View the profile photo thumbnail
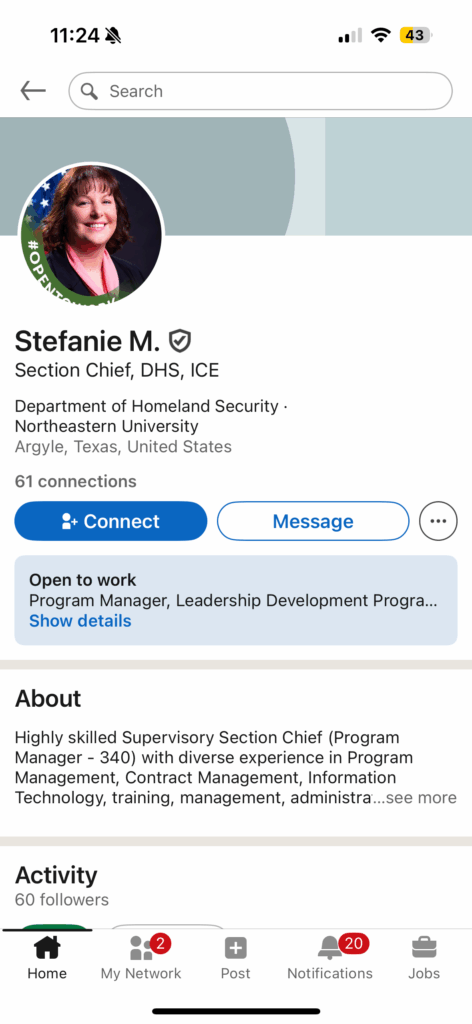This screenshot has width=472, height=1024. tap(91, 235)
